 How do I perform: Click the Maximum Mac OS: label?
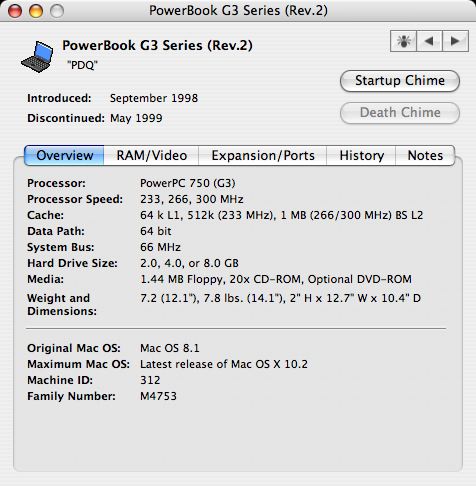(x=78, y=364)
